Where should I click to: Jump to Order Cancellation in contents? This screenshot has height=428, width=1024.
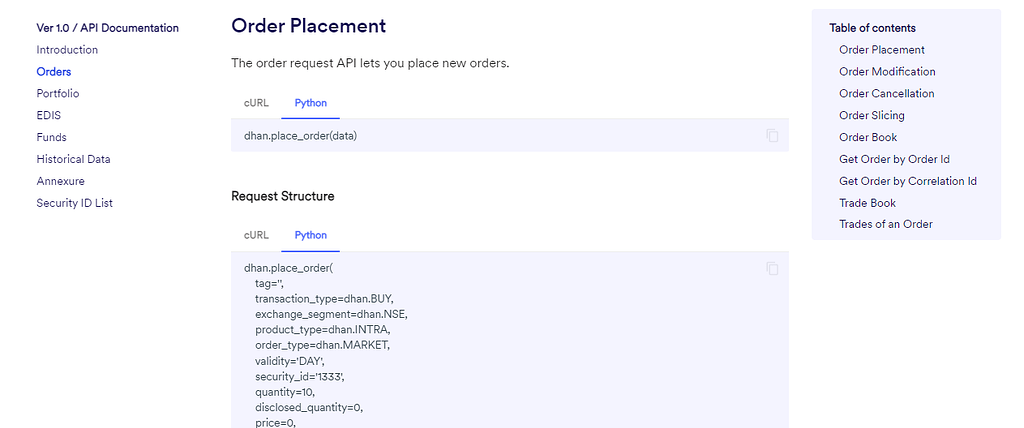(886, 94)
